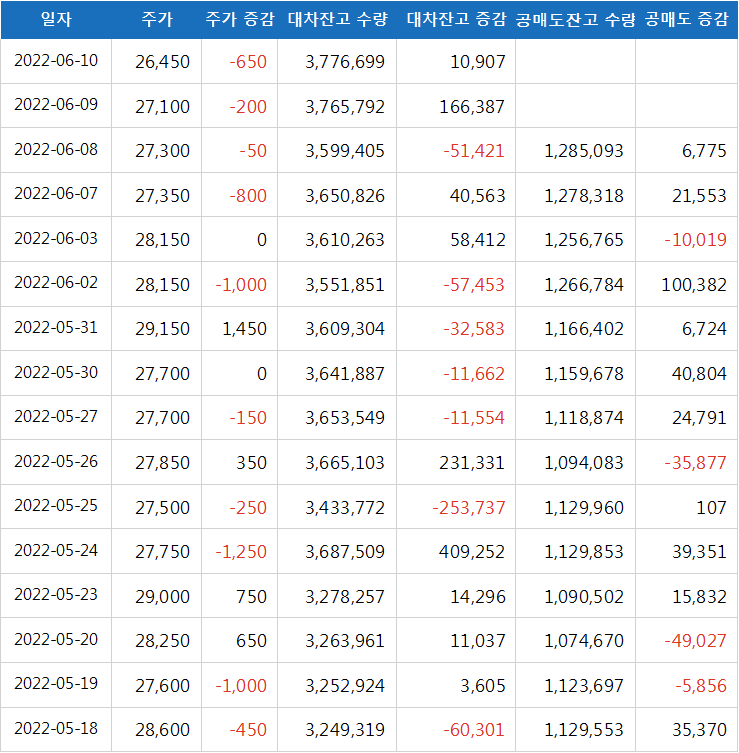This screenshot has height=753, width=739.
Task: Click price value 28,600
Action: tap(162, 730)
